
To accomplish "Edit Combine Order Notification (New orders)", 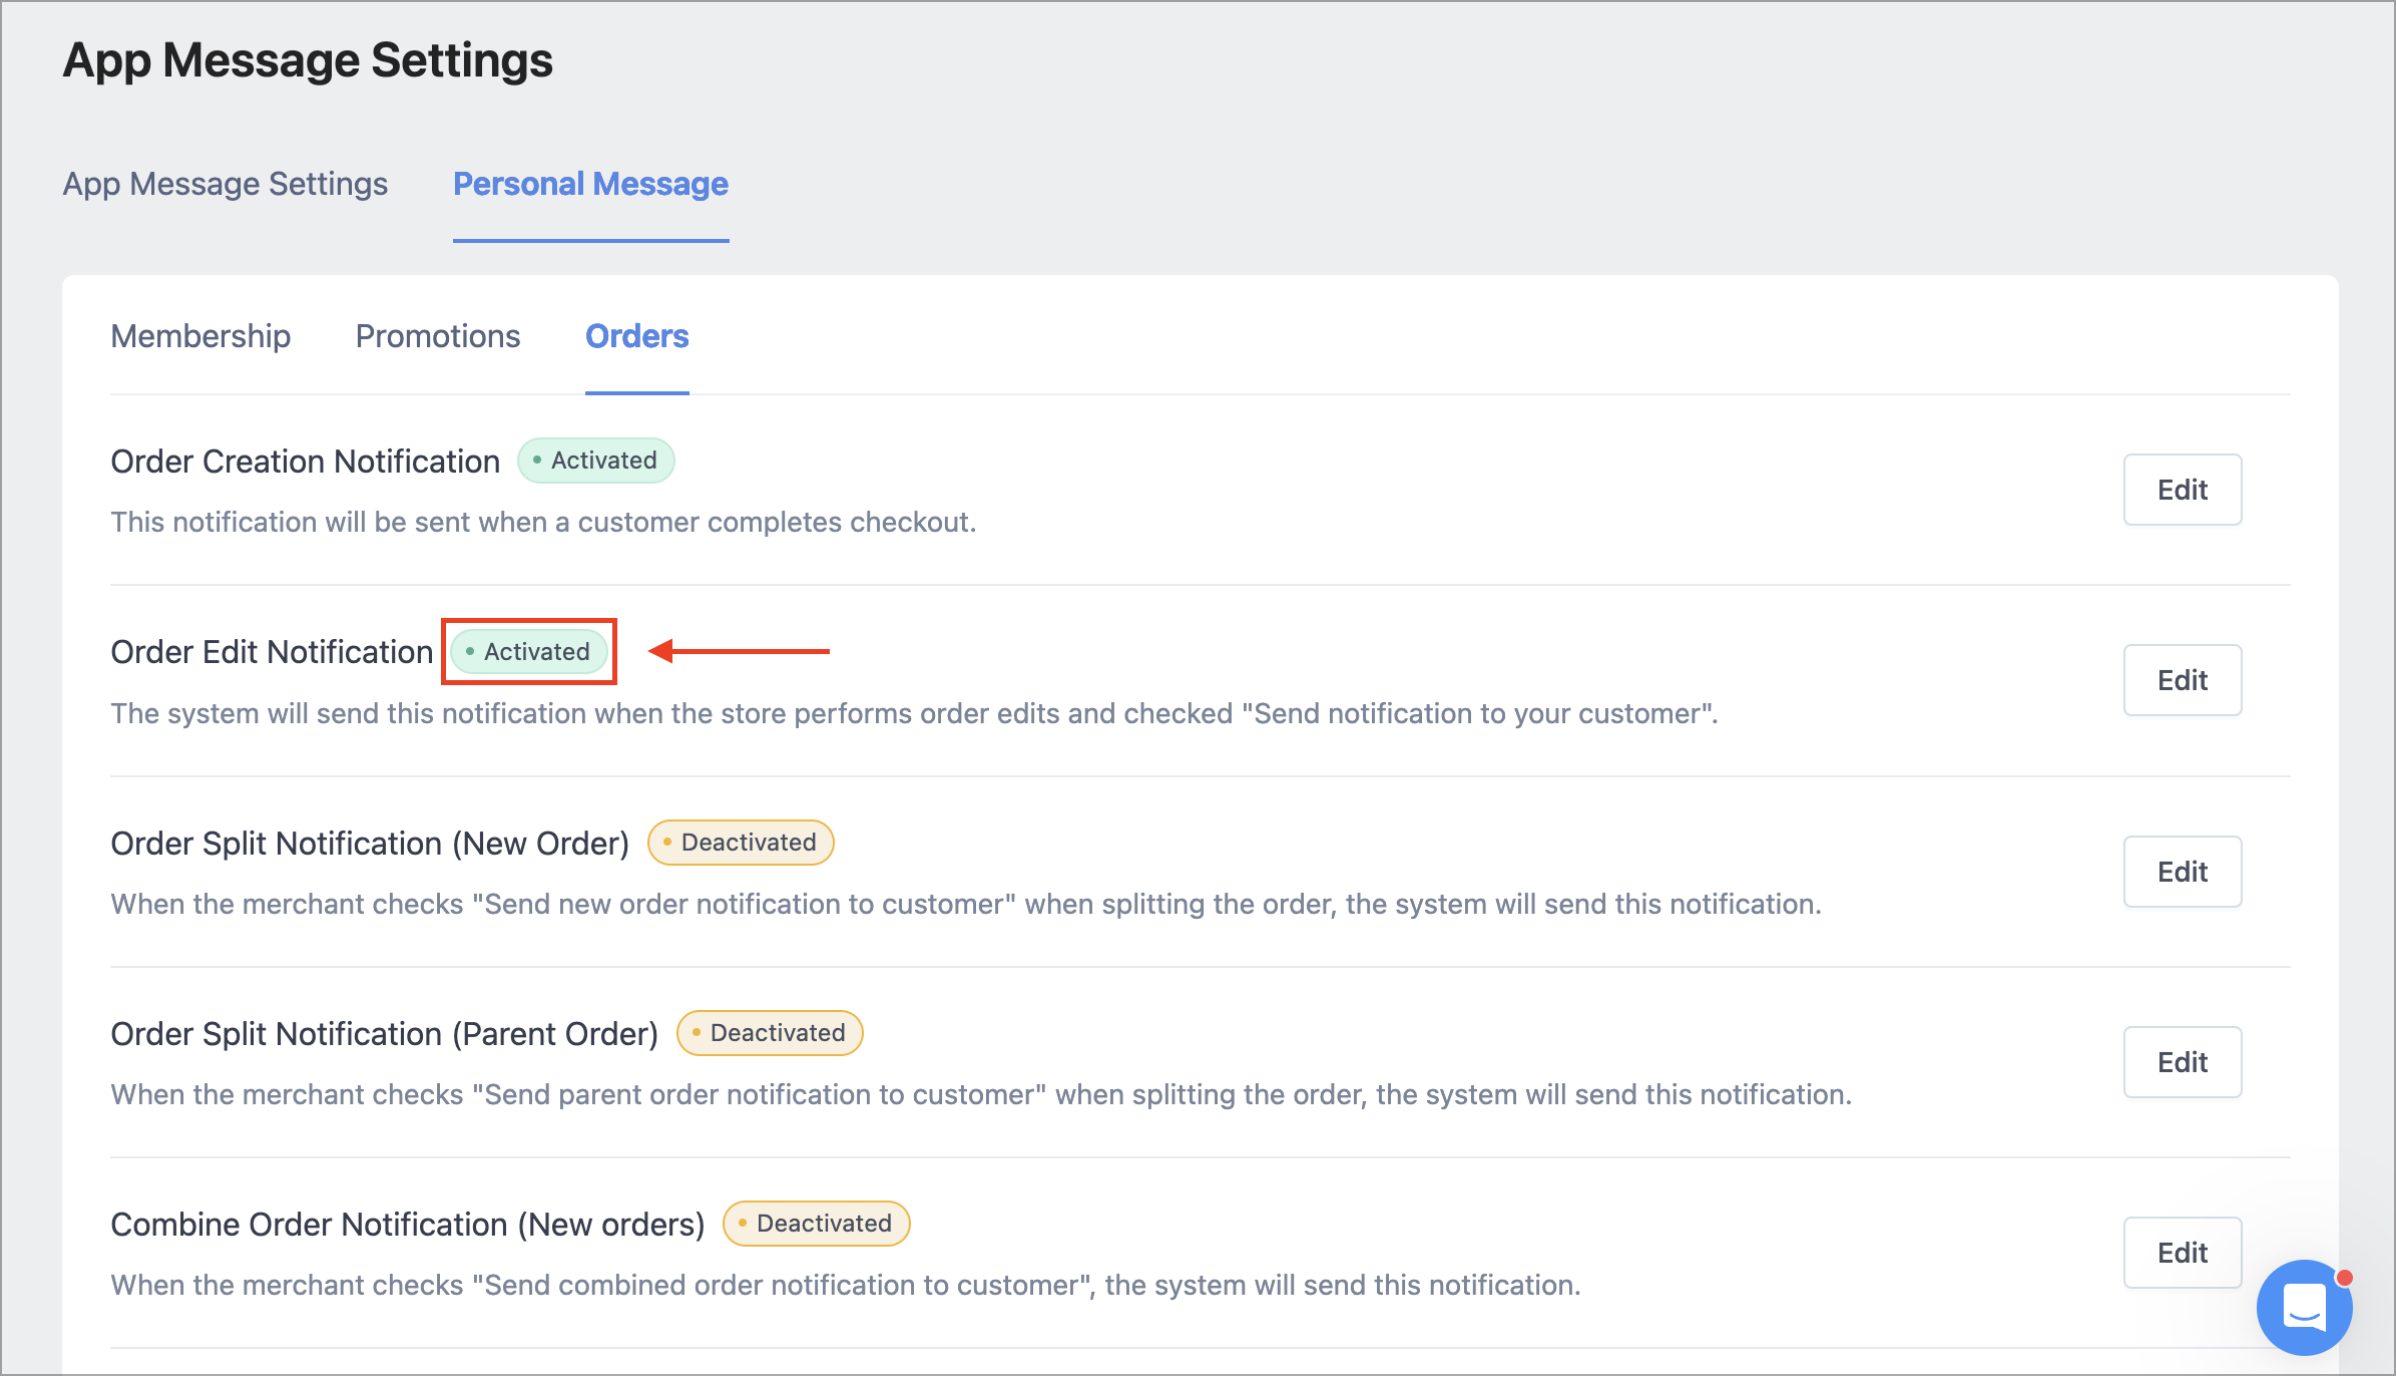I will click(2182, 1252).
